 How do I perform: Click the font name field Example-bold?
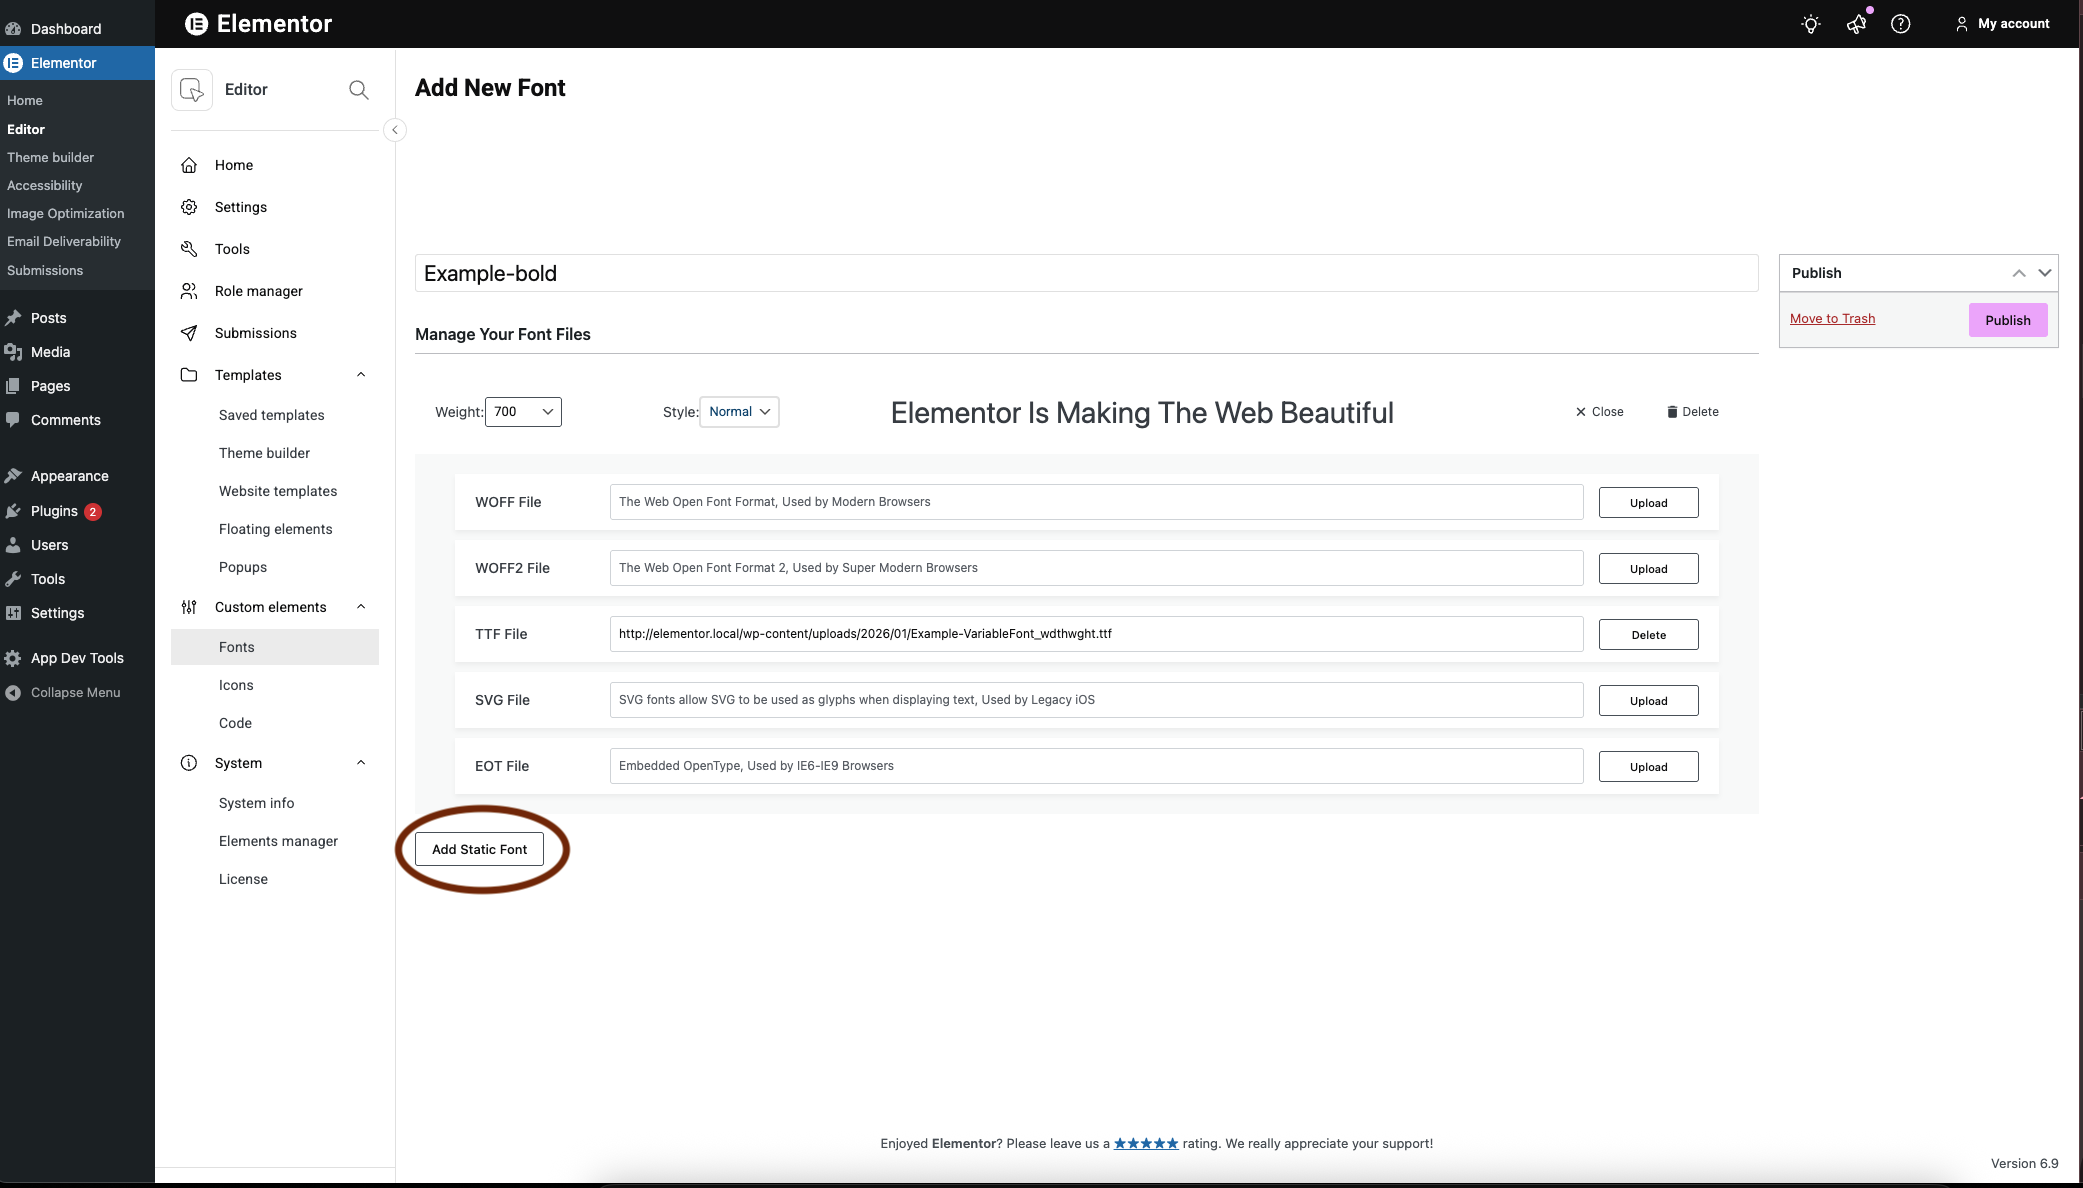tap(1086, 273)
